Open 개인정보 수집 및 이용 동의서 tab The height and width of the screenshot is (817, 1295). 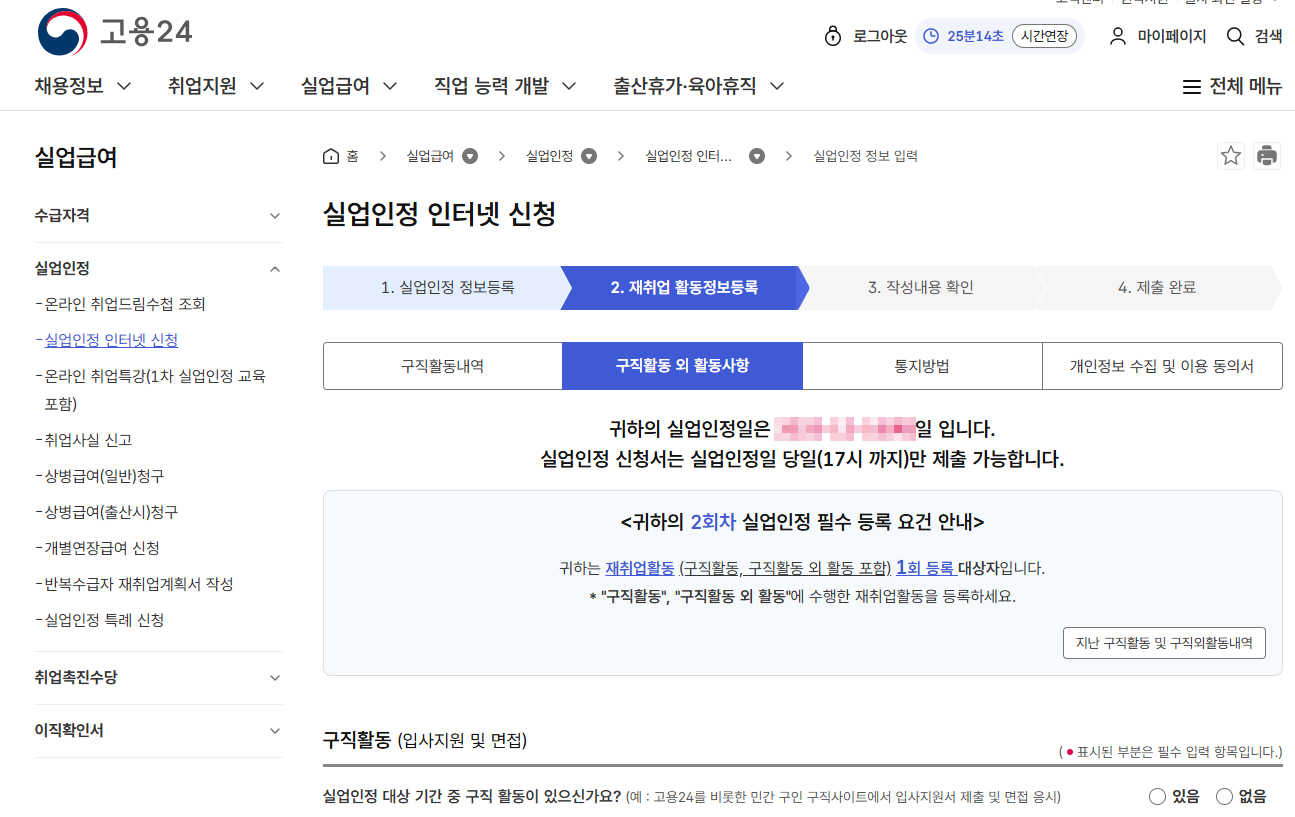coord(1162,366)
